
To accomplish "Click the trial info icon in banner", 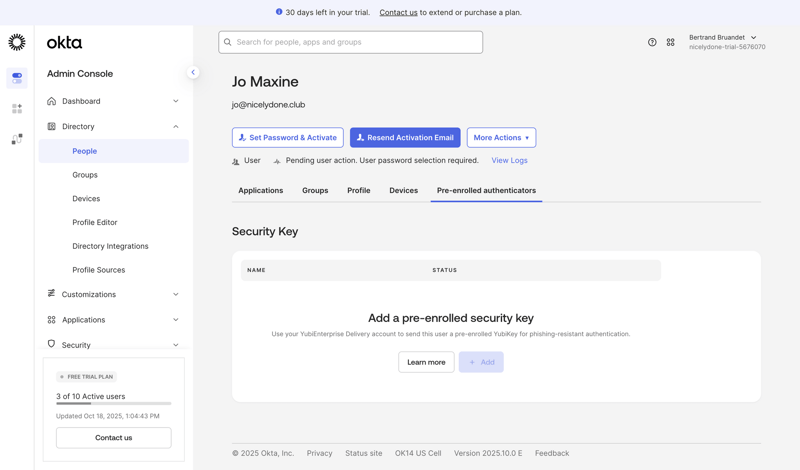I will click(x=279, y=12).
